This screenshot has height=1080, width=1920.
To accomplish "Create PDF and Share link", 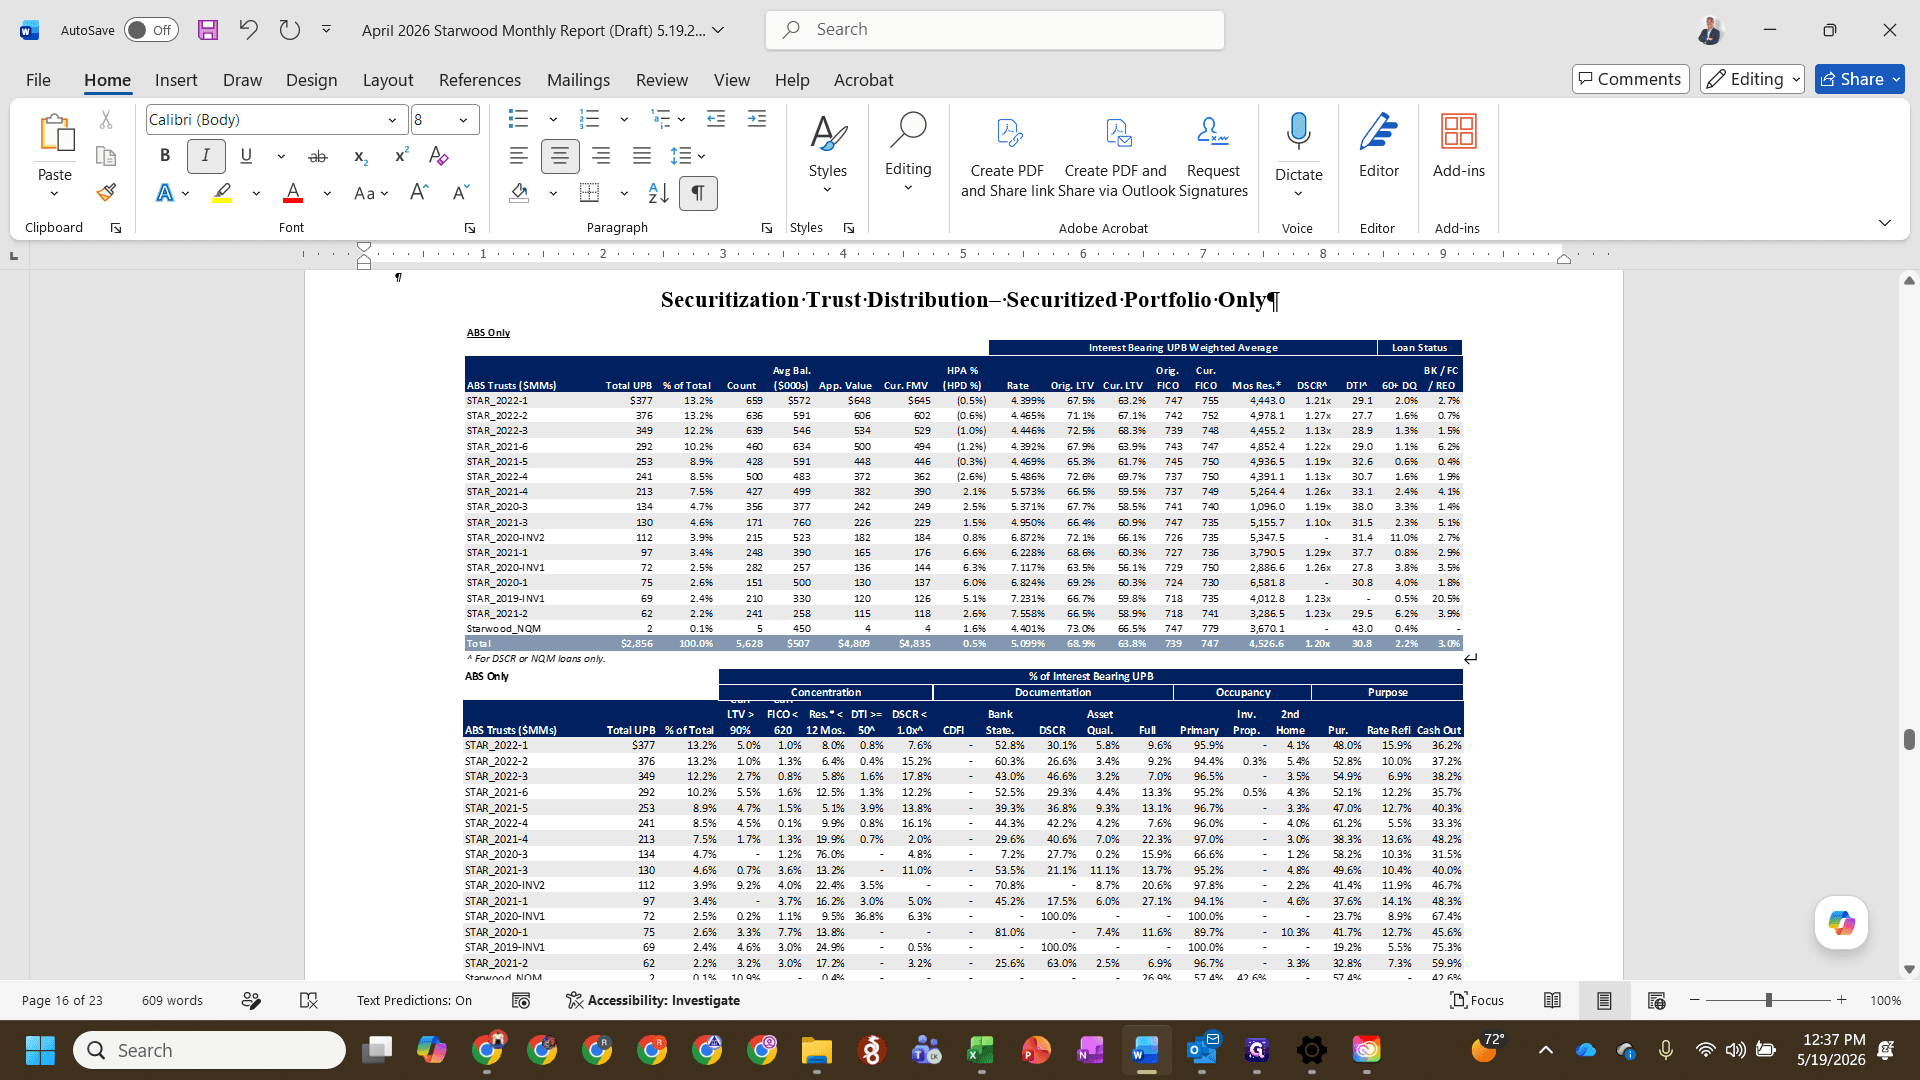I will tap(1007, 154).
